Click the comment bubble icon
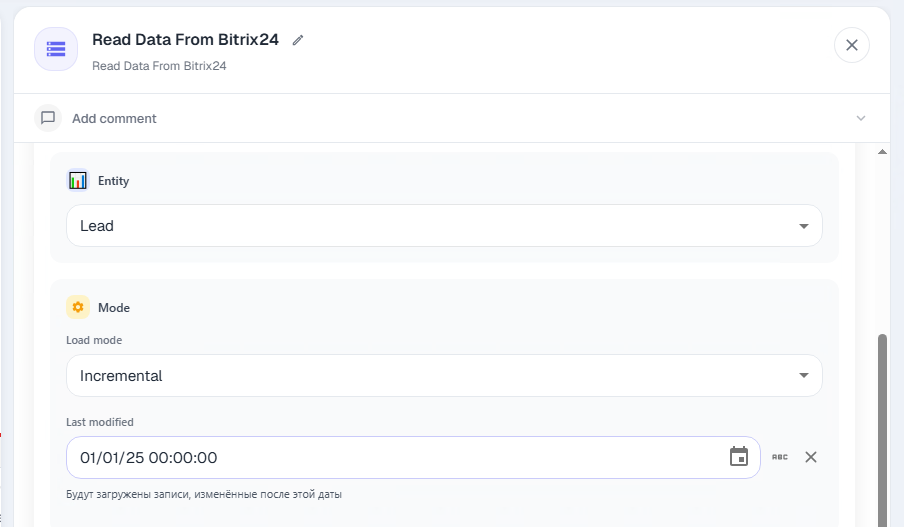Screen dimensions: 904x527 [x=48, y=118]
